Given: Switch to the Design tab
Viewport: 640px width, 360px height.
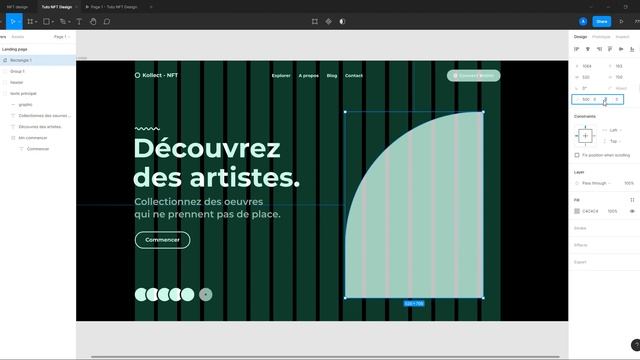Looking at the screenshot, I should (x=580, y=37).
